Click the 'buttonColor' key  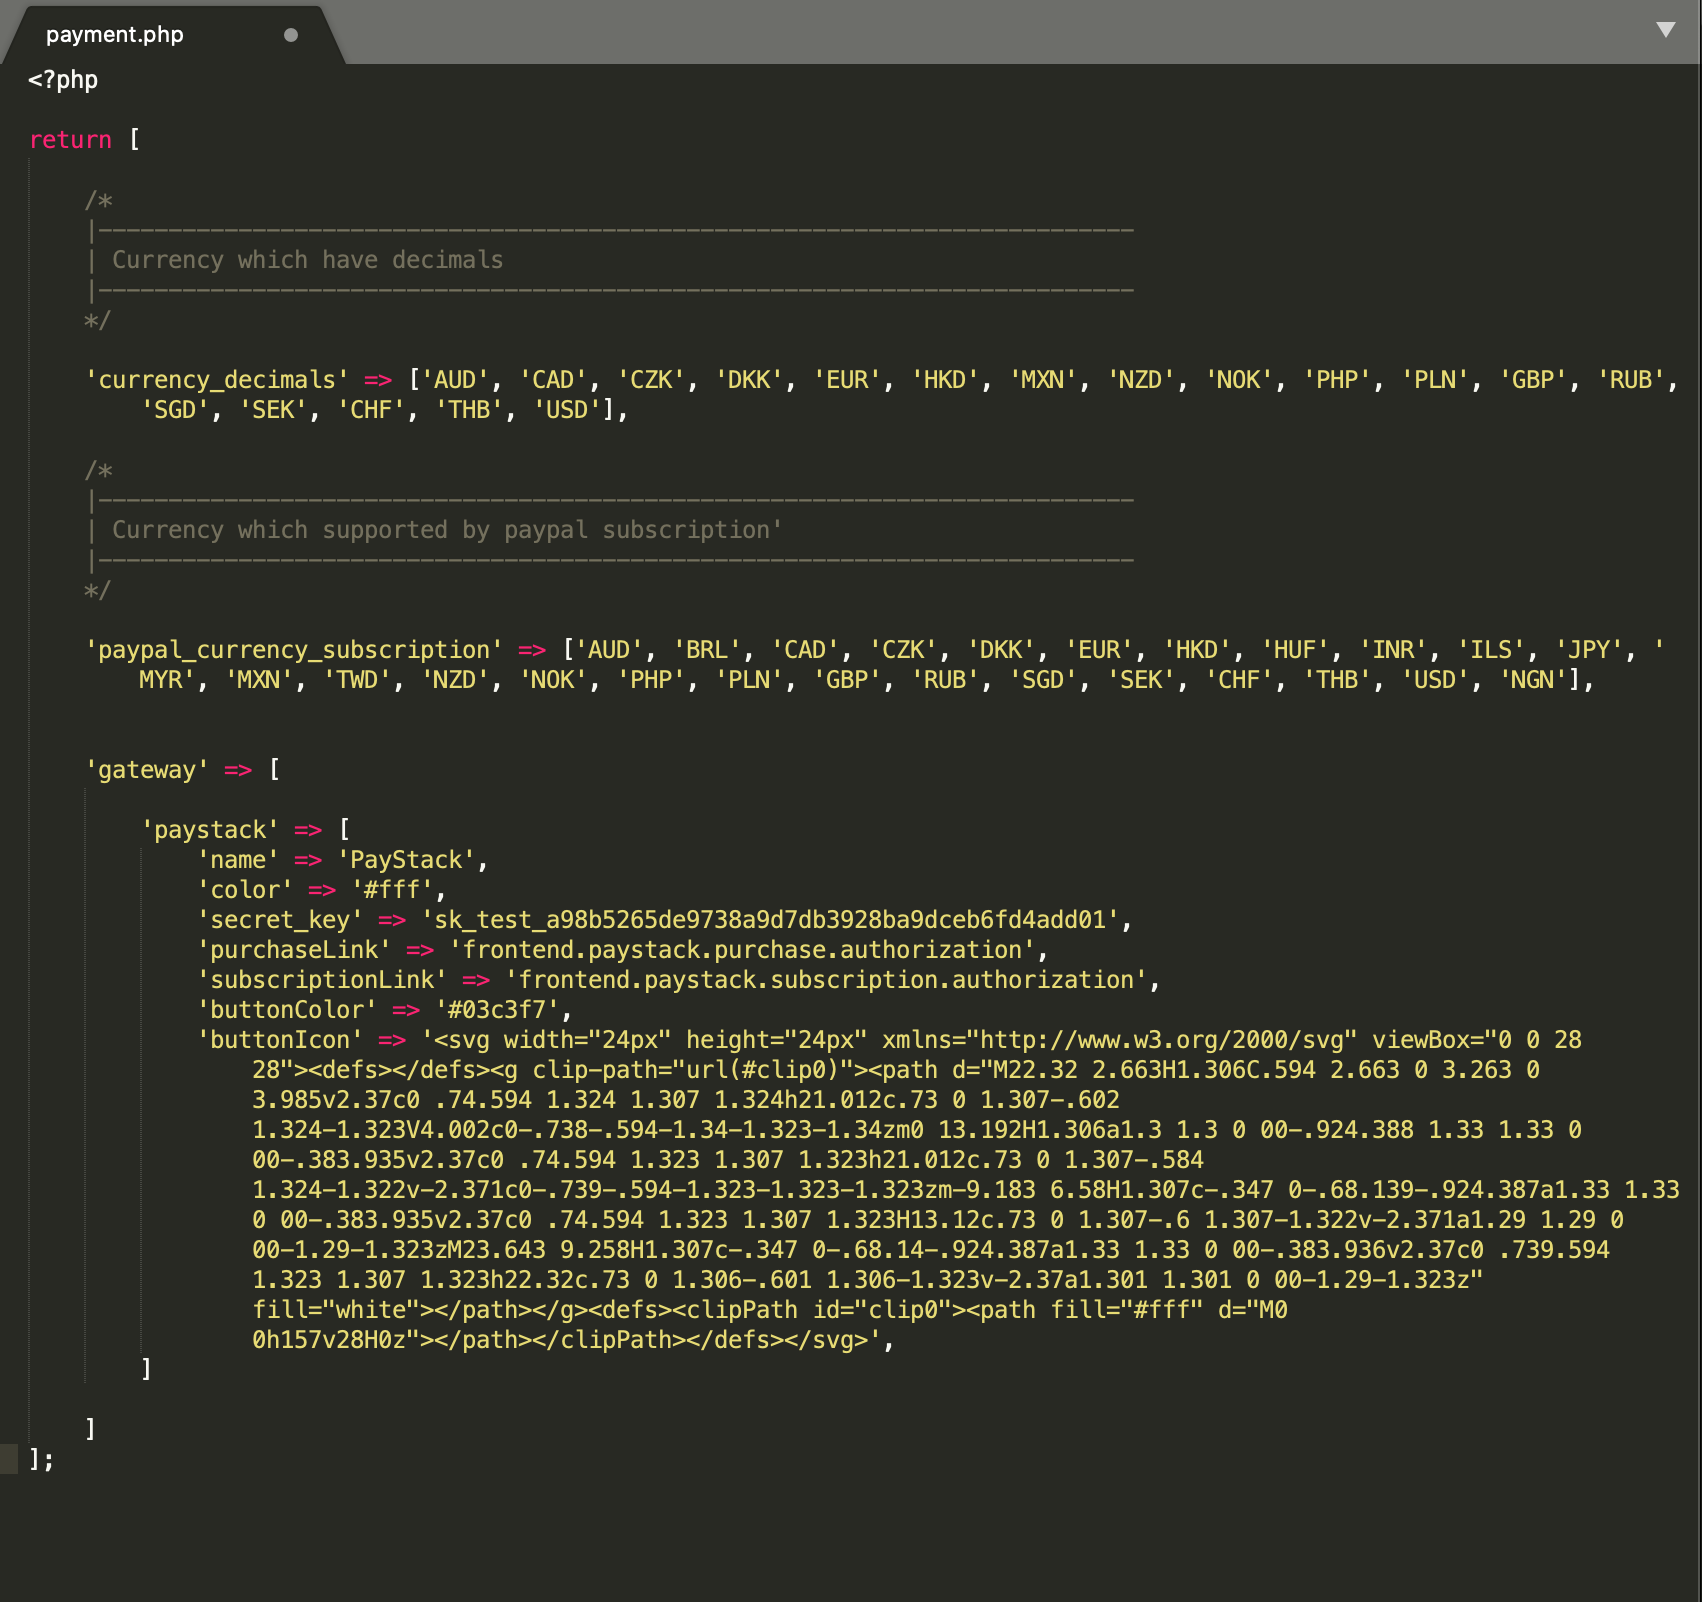pos(287,1010)
